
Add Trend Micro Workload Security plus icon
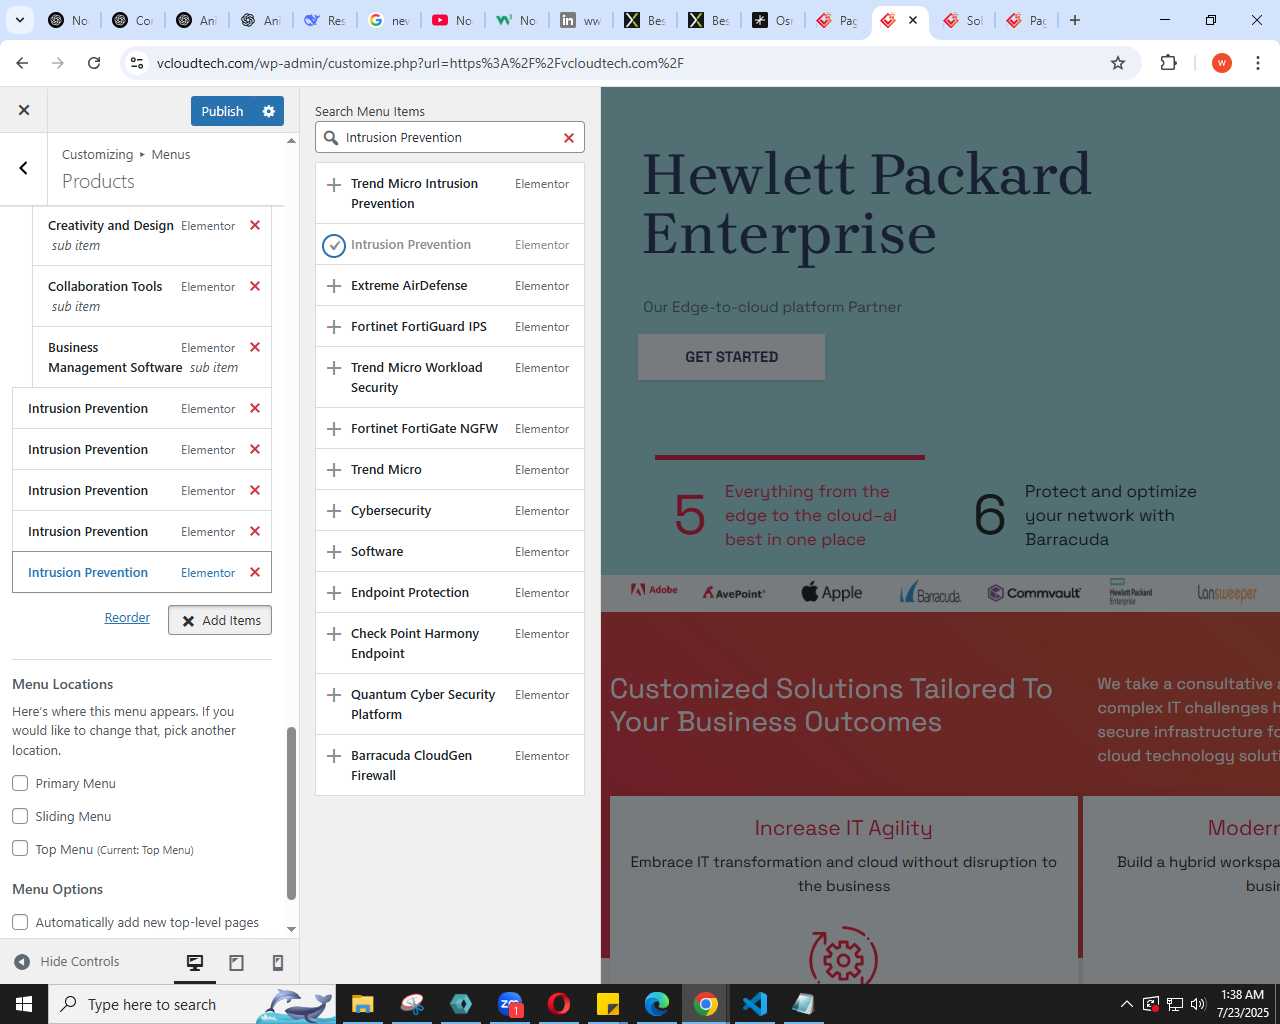(334, 368)
